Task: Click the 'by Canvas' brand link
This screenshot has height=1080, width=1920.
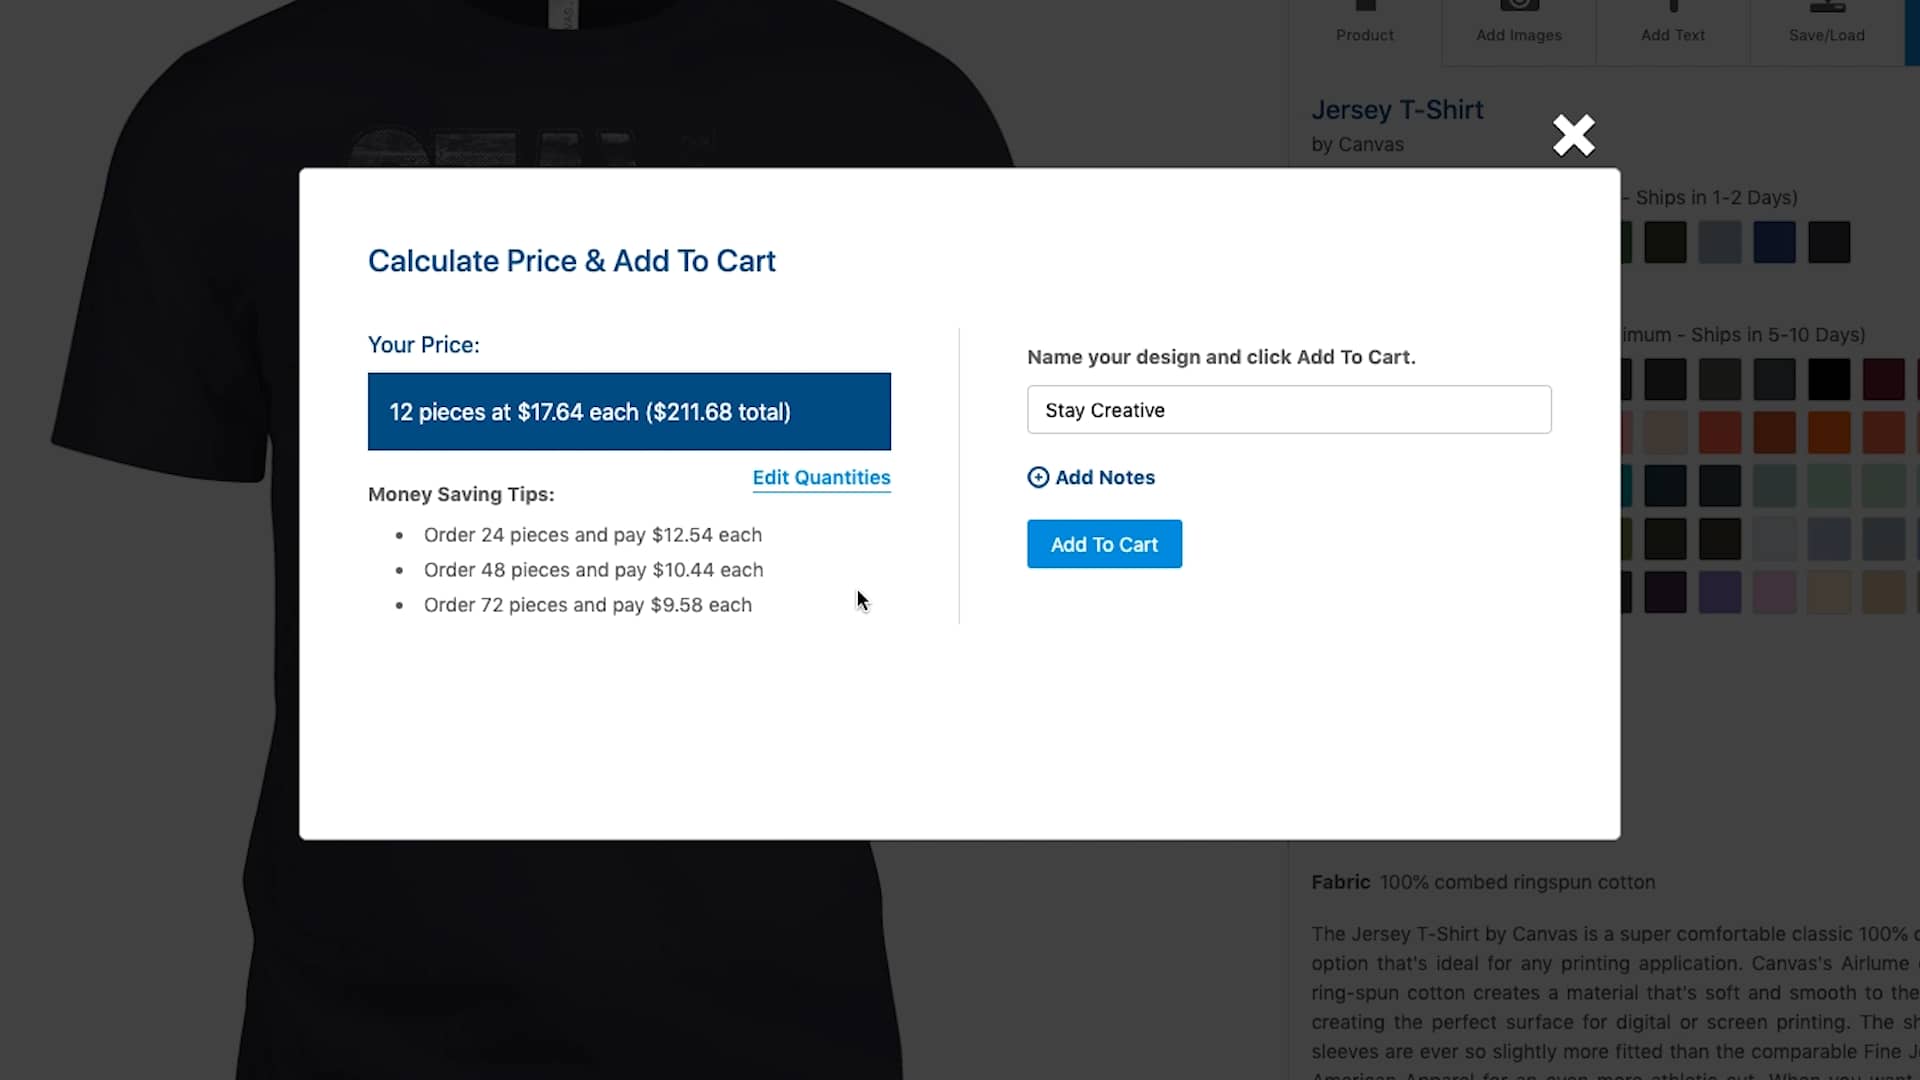Action: click(1357, 144)
